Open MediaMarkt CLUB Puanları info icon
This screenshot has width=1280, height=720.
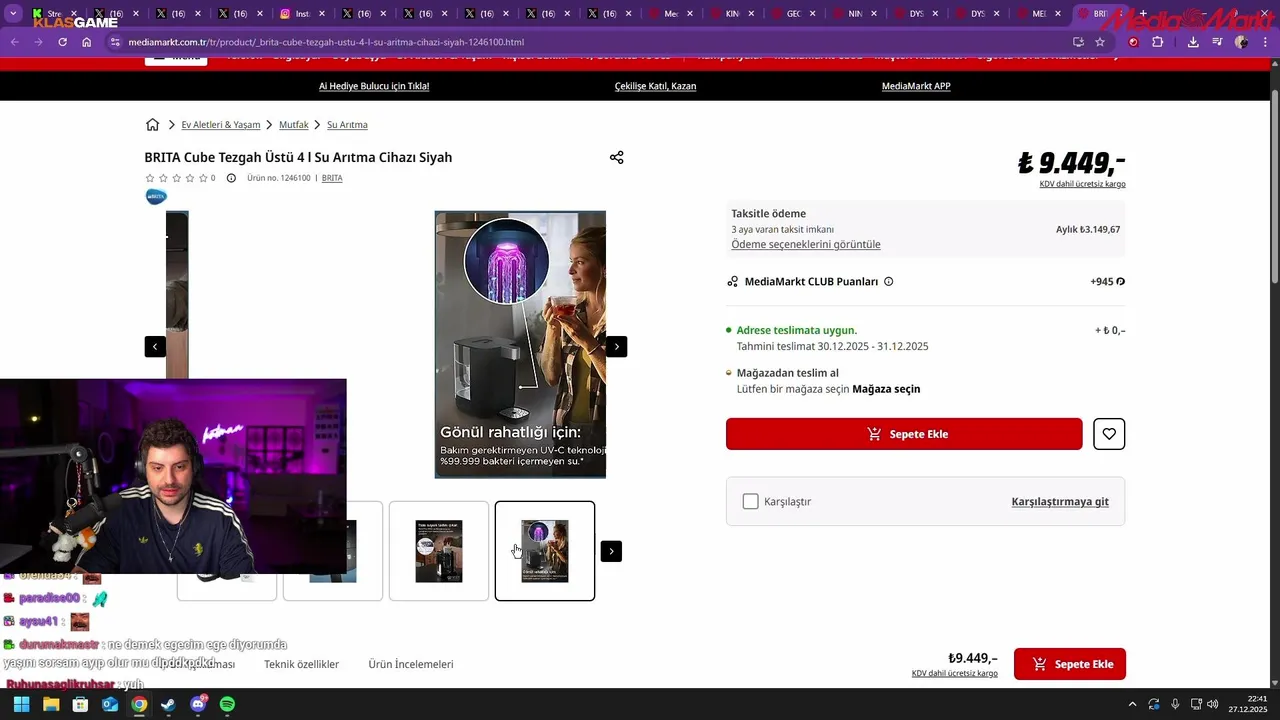(888, 282)
